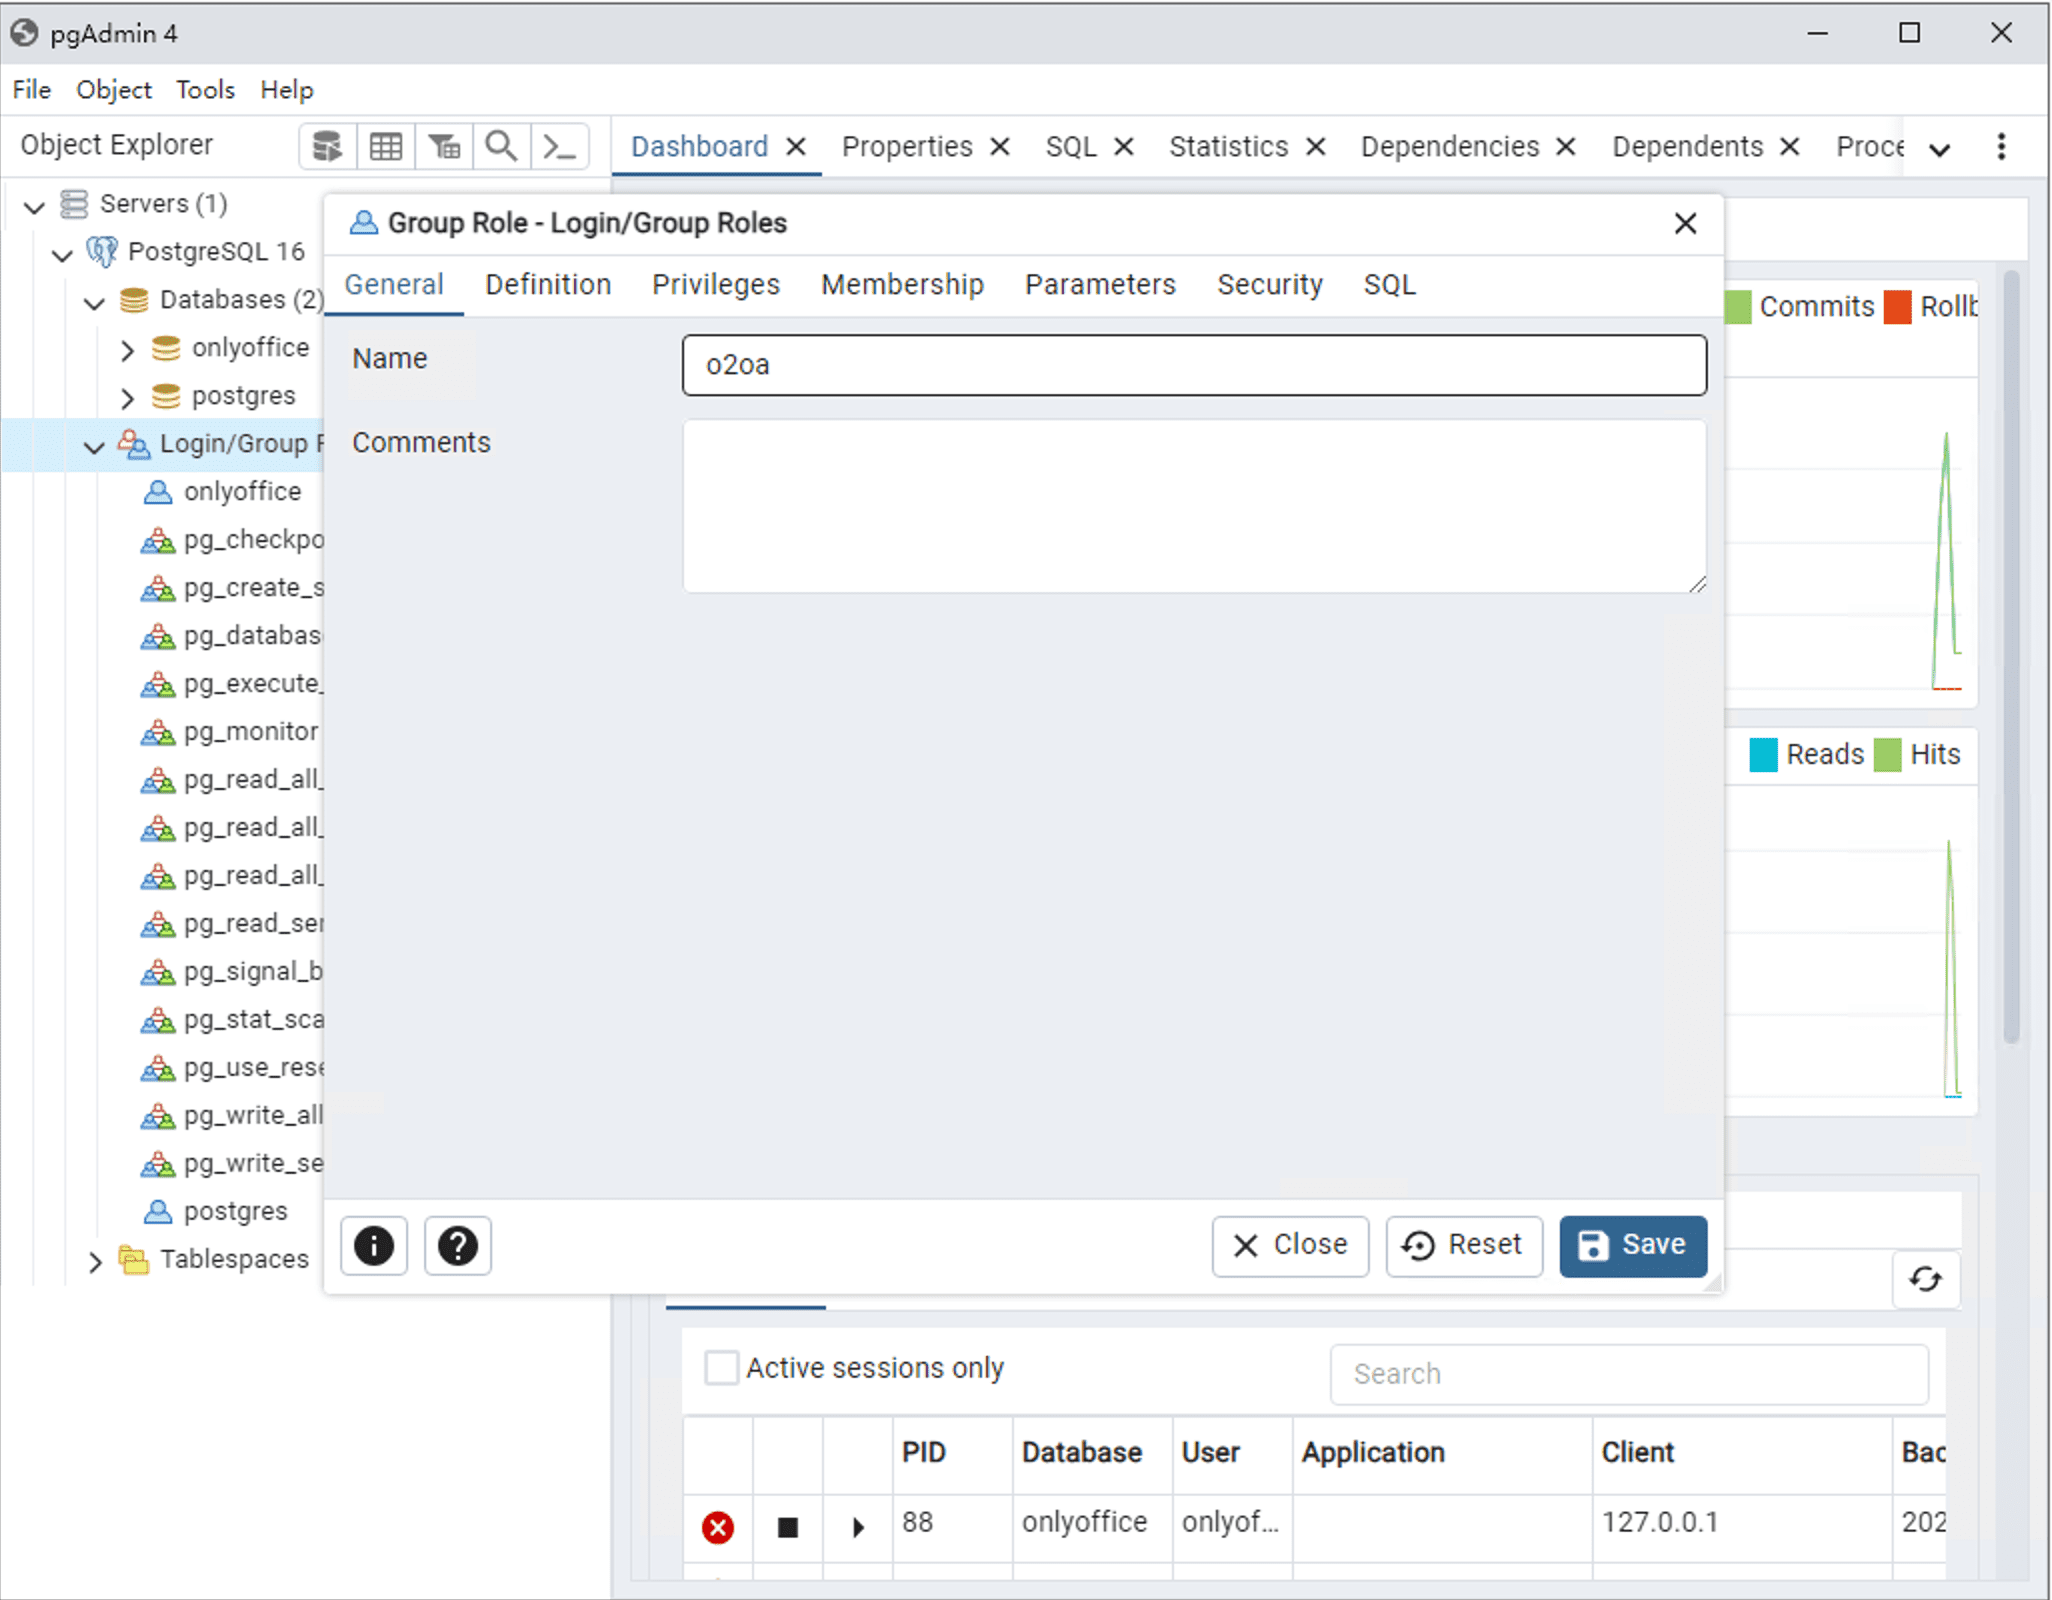
Task: Collapse the Databases (2) tree node
Action: [95, 302]
